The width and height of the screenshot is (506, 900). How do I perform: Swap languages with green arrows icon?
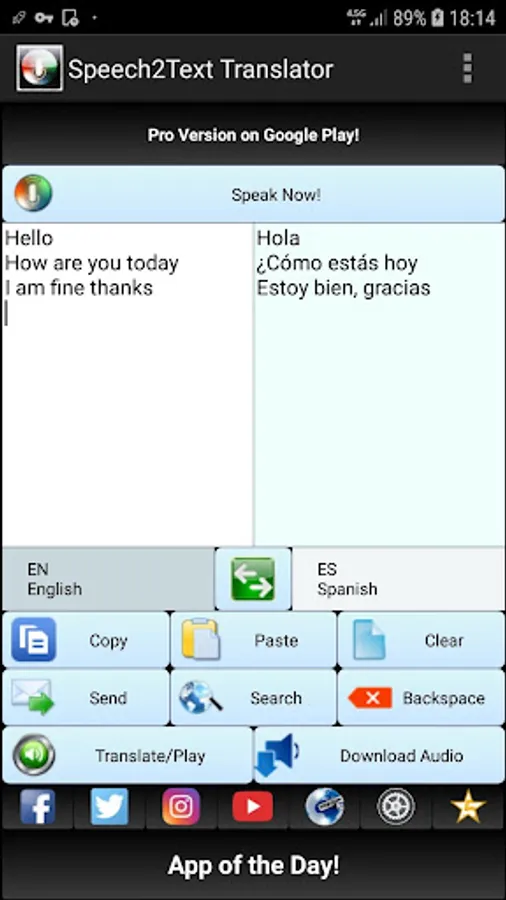[253, 579]
